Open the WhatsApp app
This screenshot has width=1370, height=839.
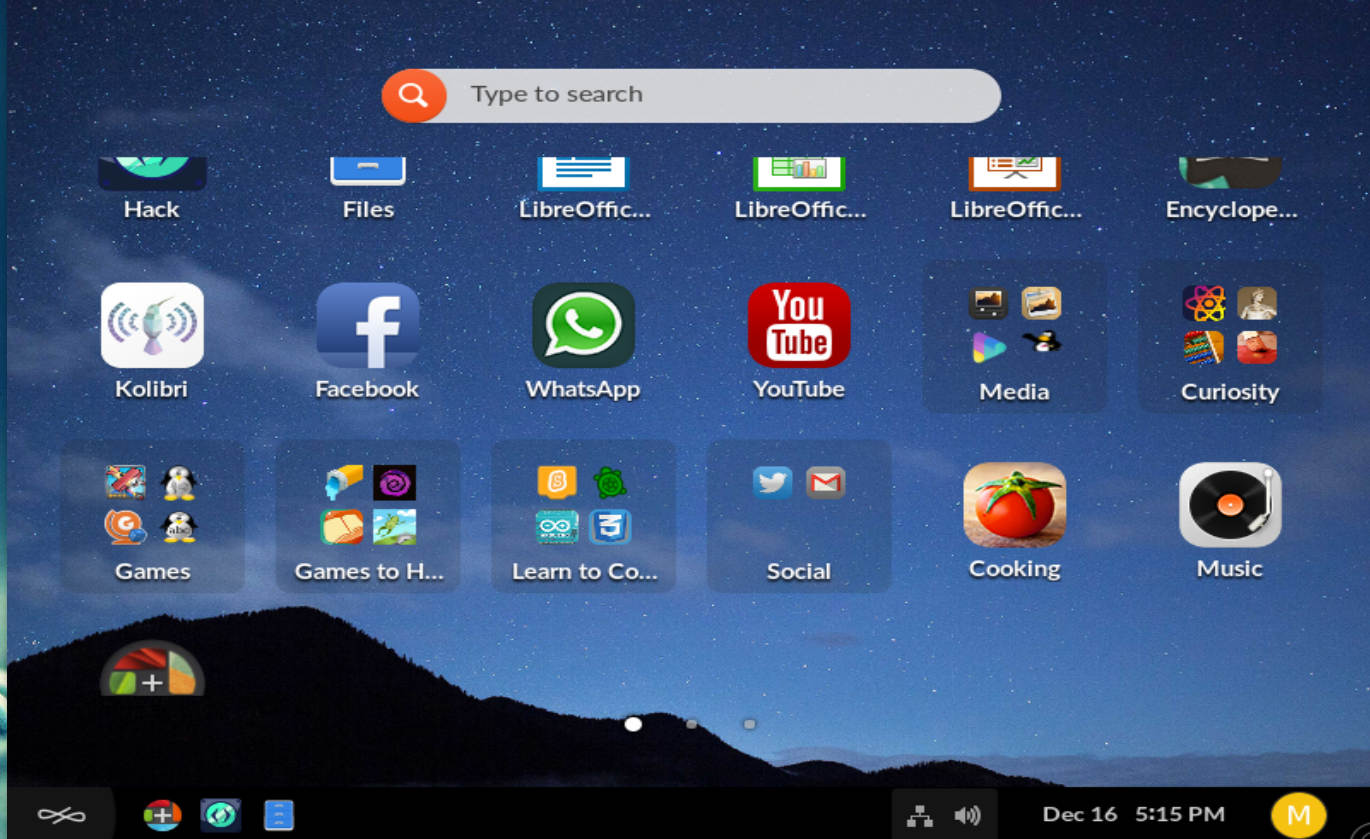(x=583, y=325)
